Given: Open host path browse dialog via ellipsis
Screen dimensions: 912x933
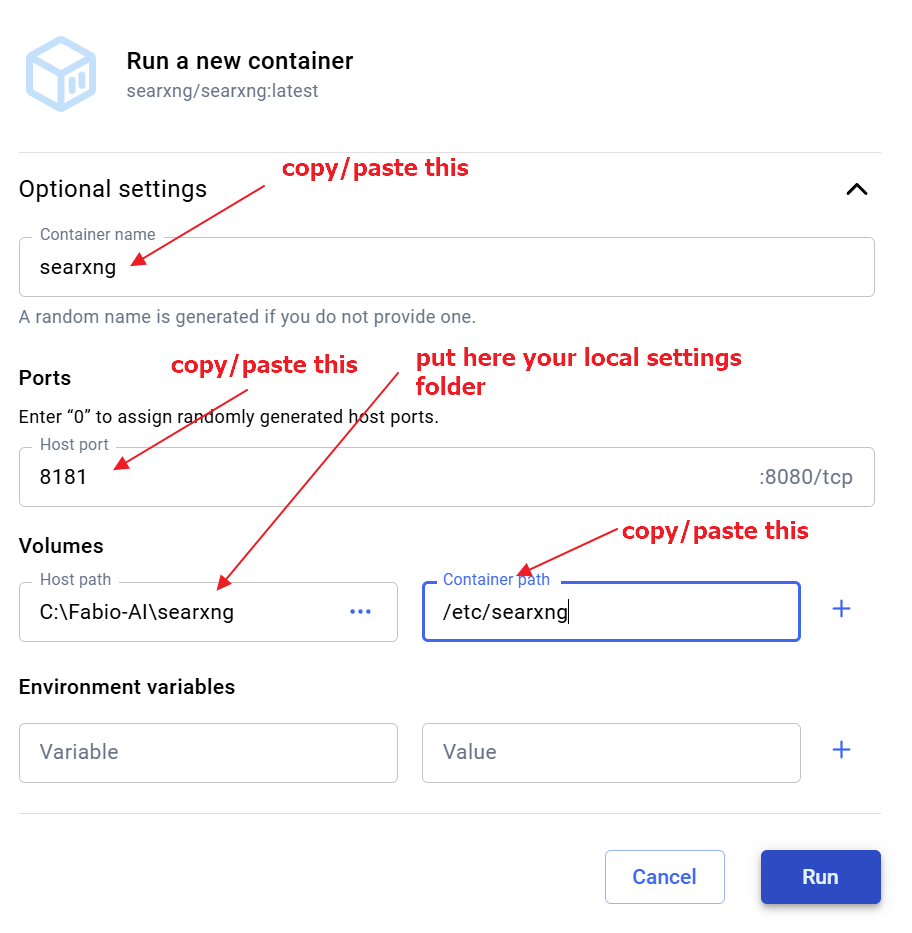Looking at the screenshot, I should pyautogui.click(x=361, y=612).
